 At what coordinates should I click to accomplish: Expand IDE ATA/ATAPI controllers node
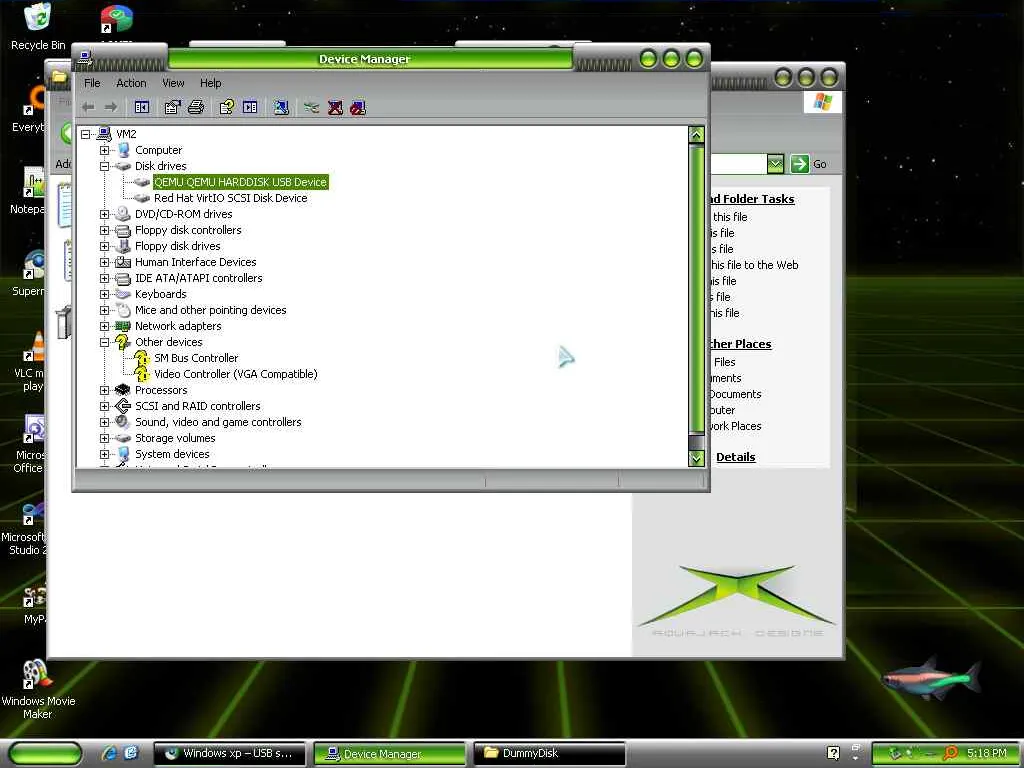[x=104, y=278]
